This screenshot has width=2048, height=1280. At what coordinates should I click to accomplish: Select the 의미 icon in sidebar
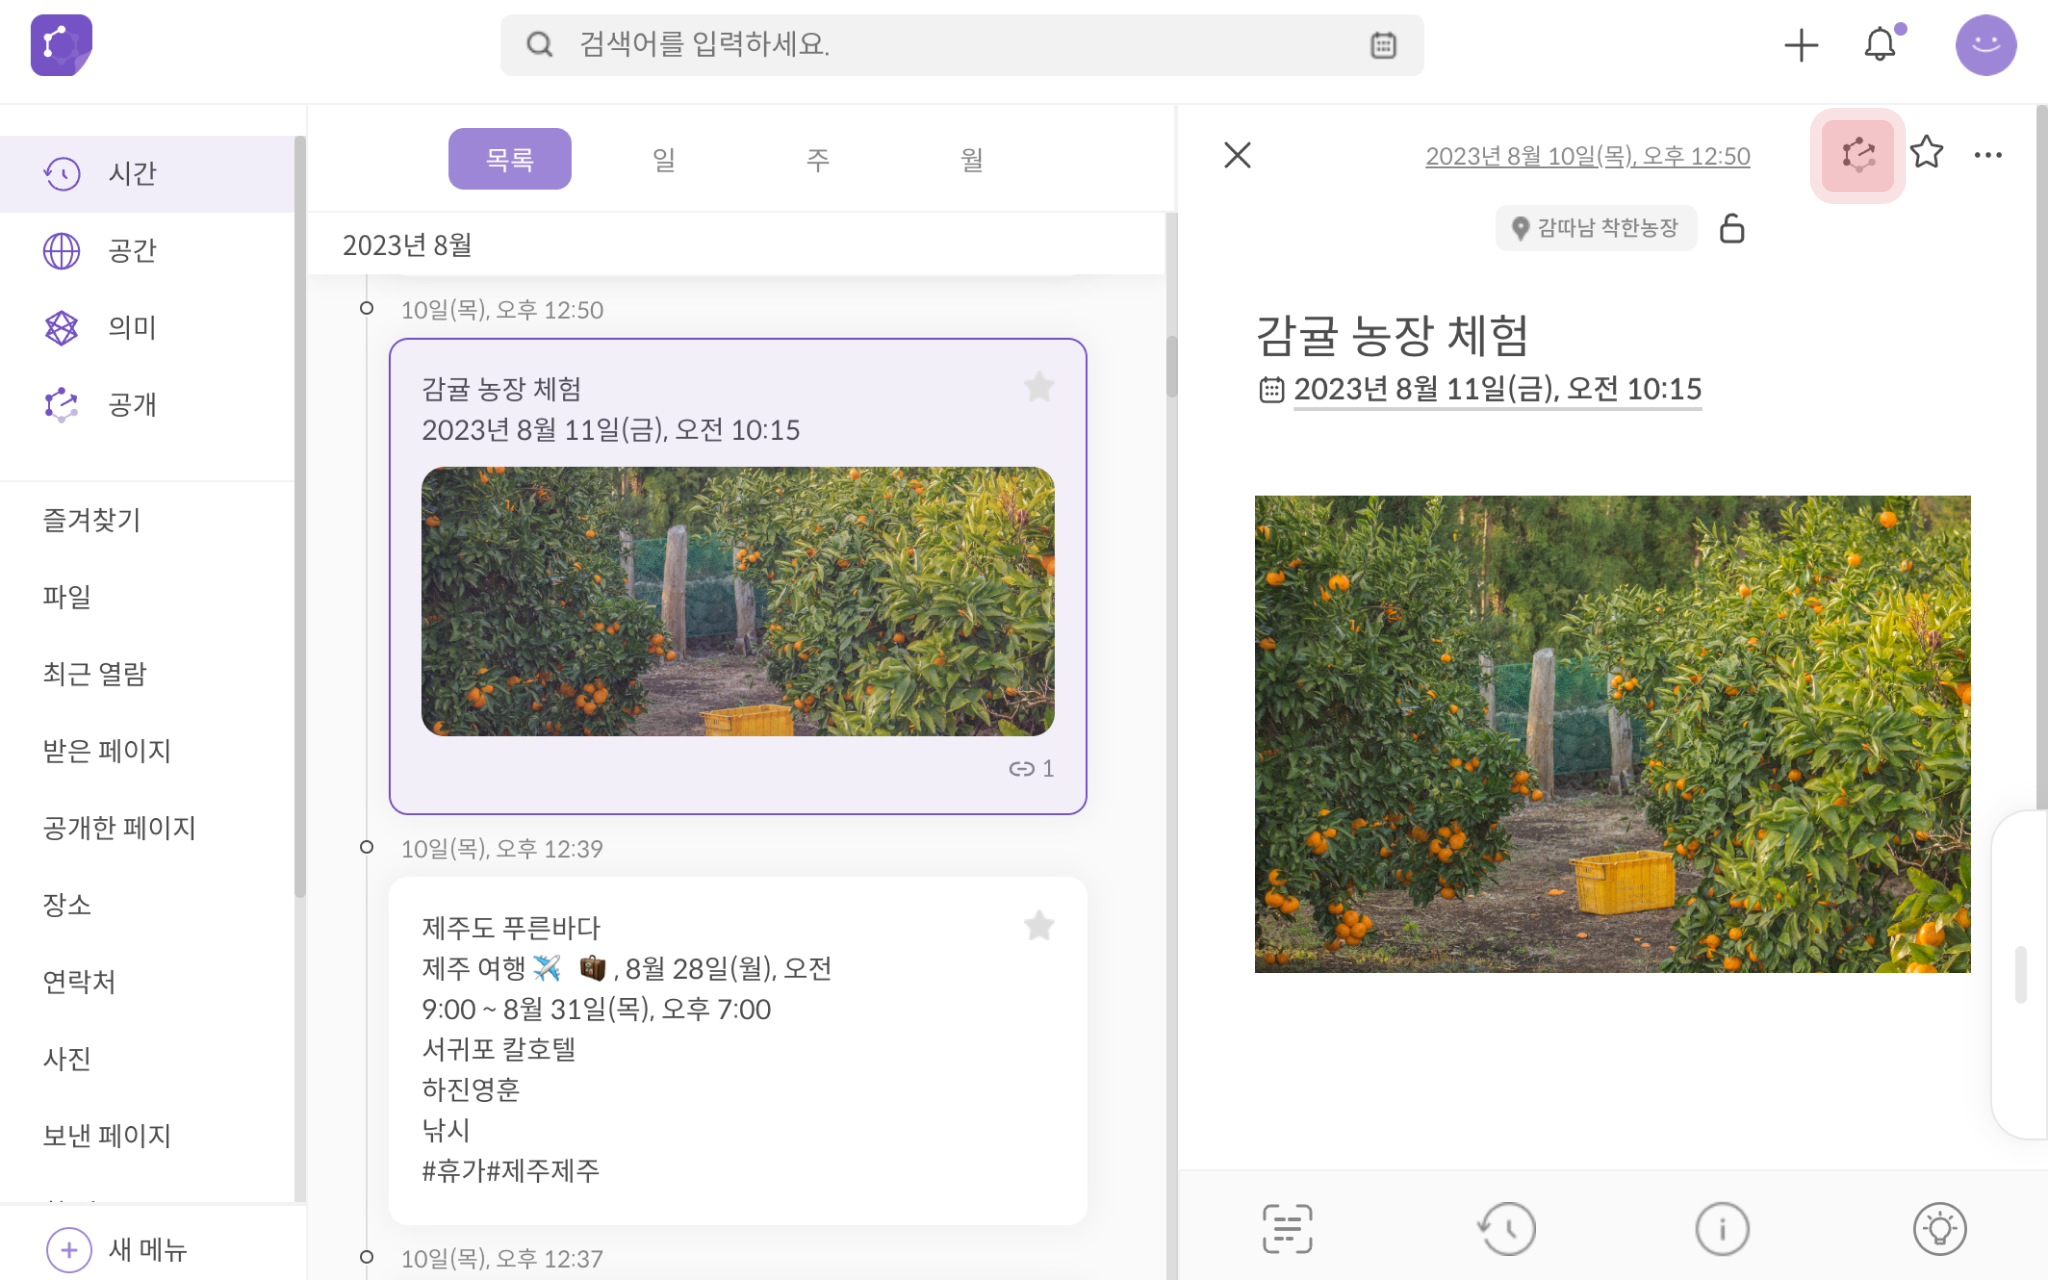click(x=62, y=327)
